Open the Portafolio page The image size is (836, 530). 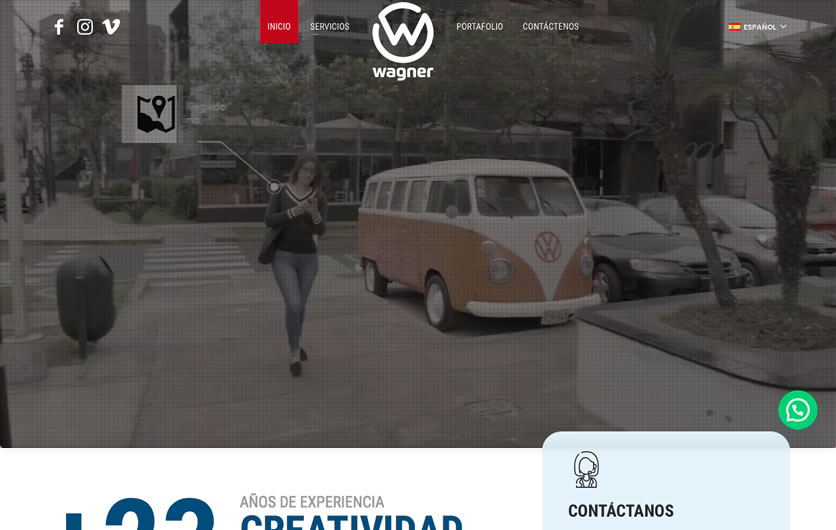coord(479,27)
